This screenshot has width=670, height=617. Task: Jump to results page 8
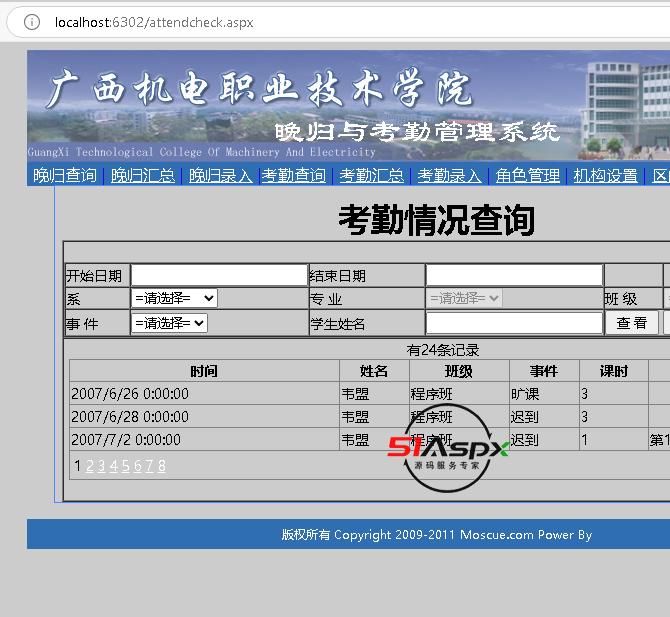click(162, 466)
